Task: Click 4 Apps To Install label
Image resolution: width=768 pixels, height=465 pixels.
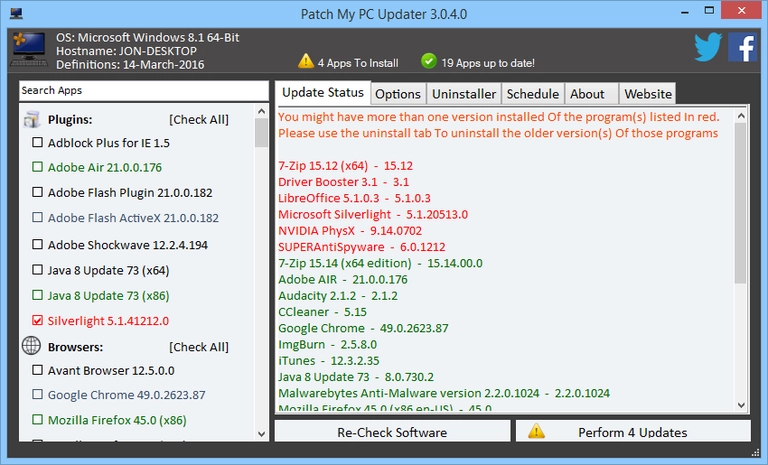Action: (358, 63)
